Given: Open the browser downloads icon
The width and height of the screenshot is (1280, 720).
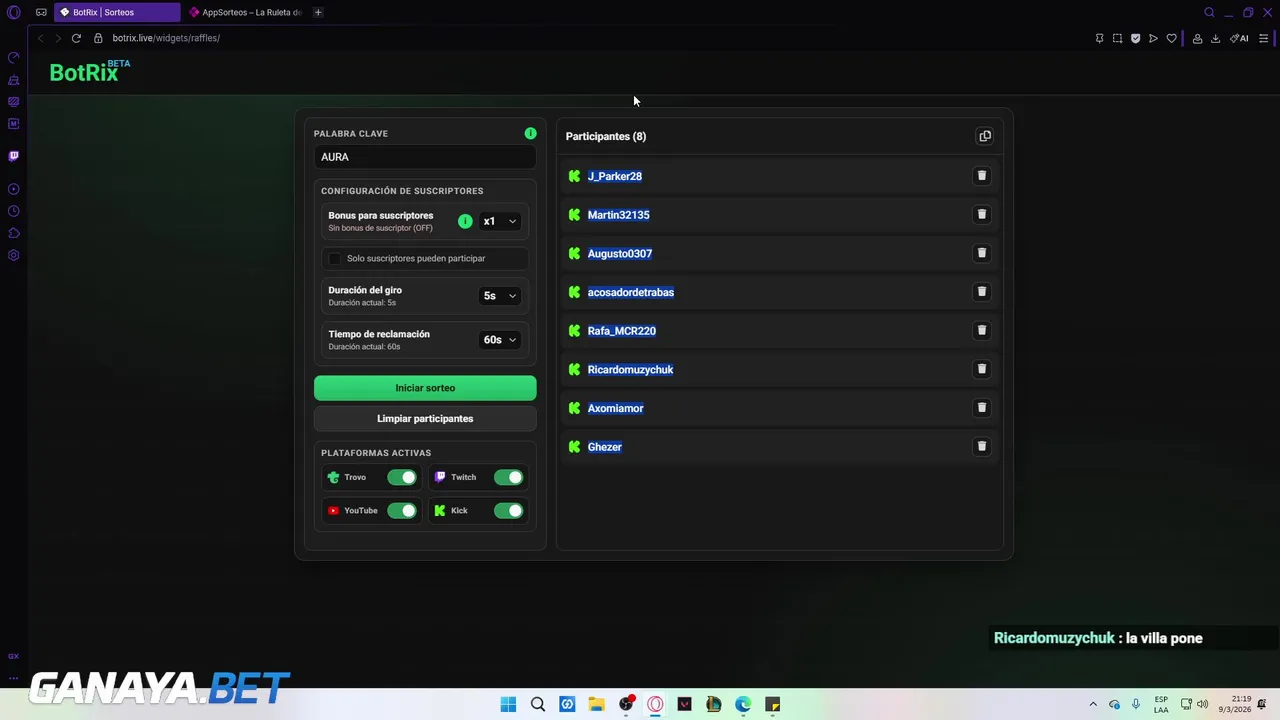Looking at the screenshot, I should coord(1215,38).
